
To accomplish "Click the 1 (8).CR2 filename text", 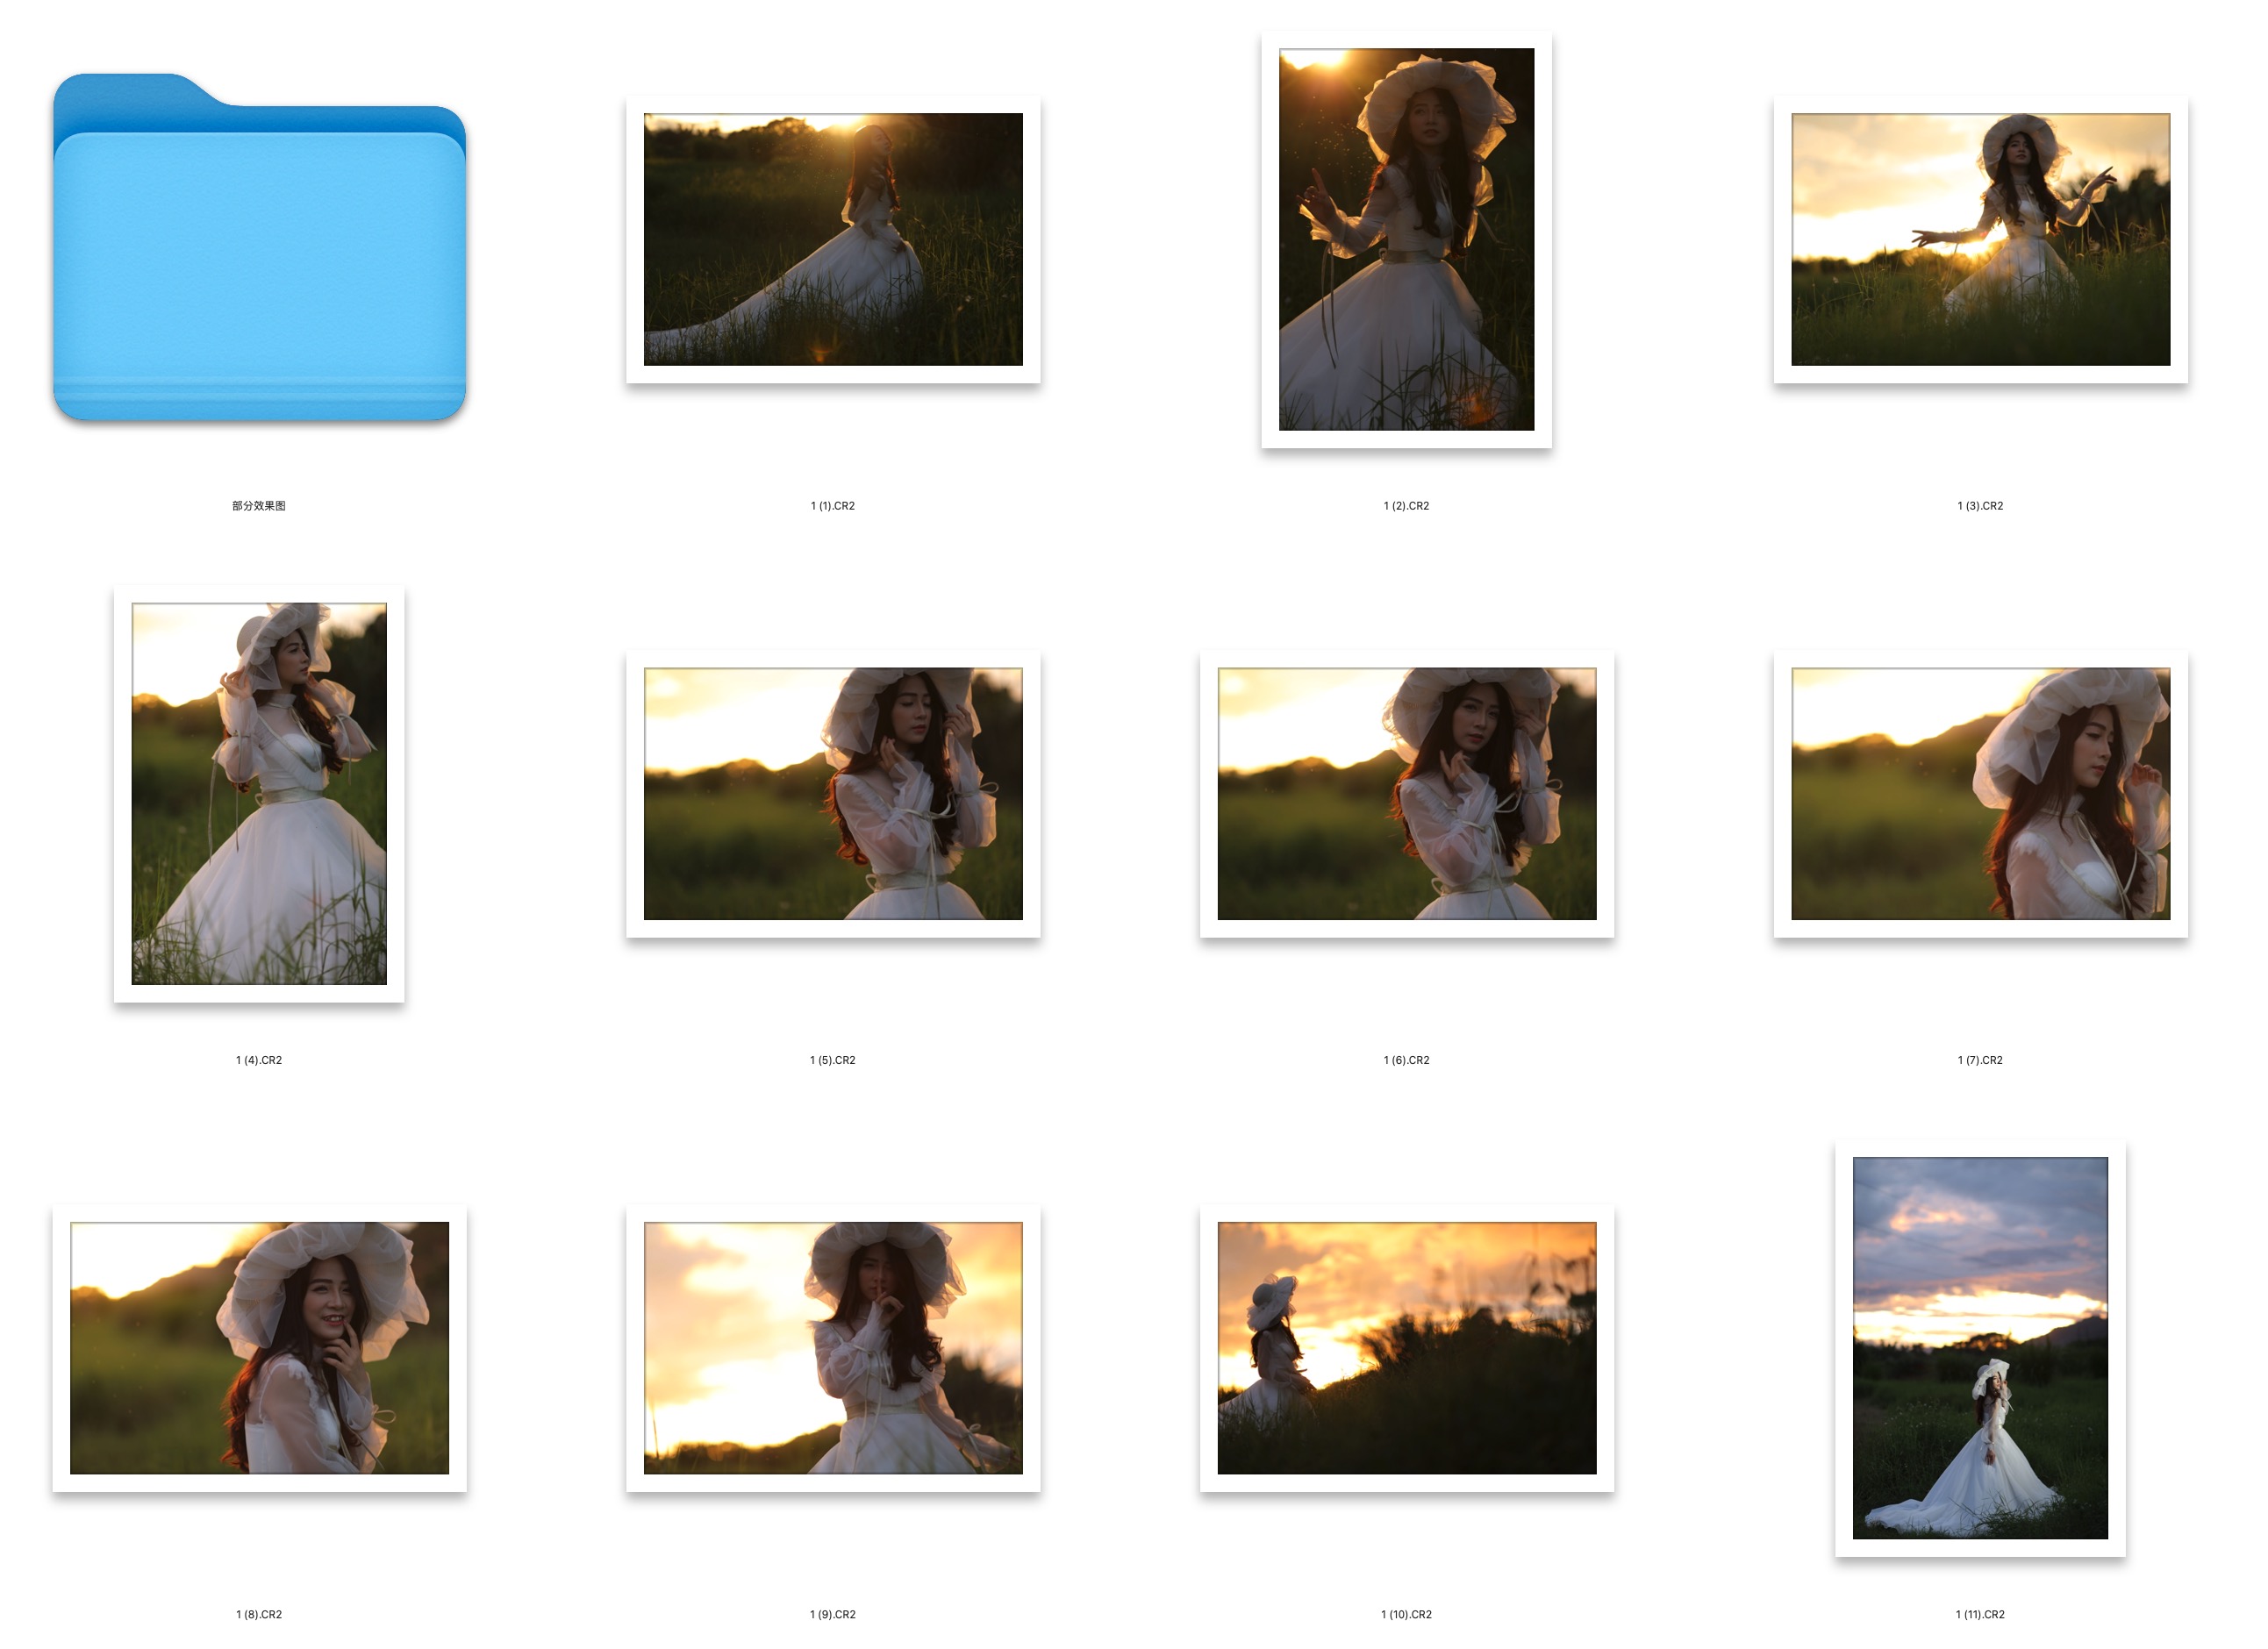I will pos(259,1614).
